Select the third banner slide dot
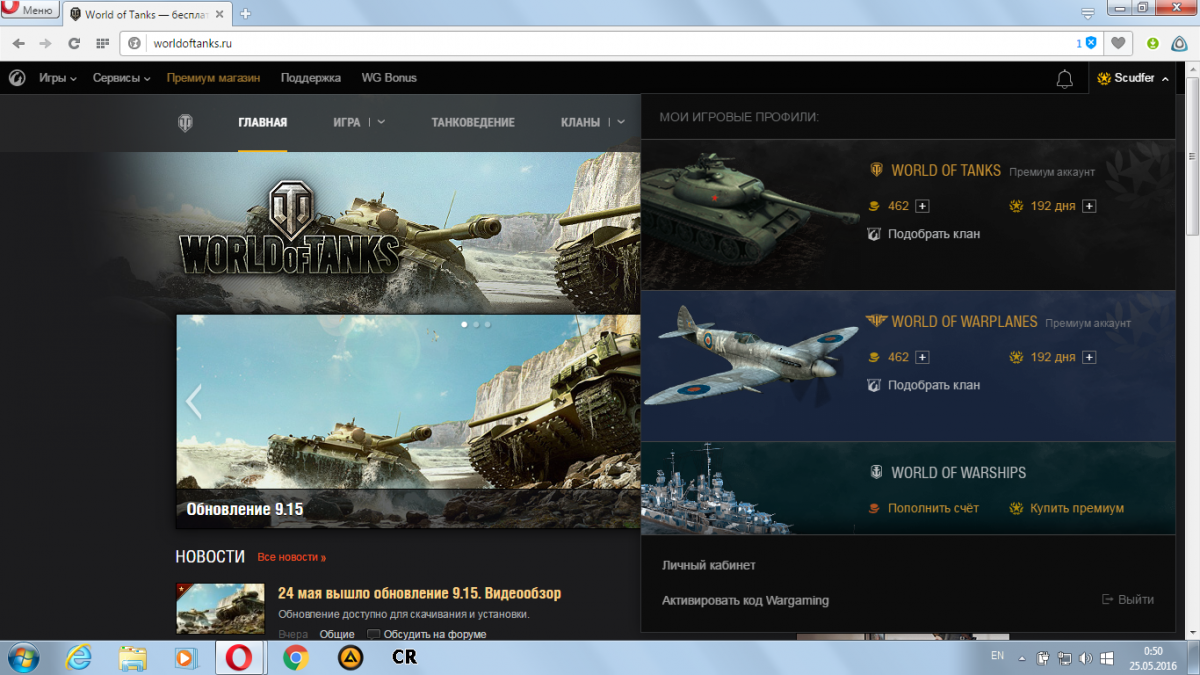This screenshot has height=675, width=1200. pyautogui.click(x=488, y=325)
